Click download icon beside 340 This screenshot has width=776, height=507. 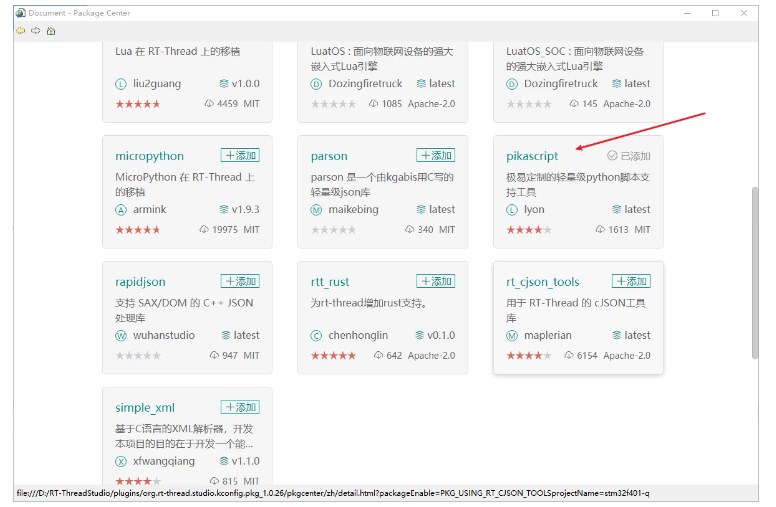[x=410, y=229]
